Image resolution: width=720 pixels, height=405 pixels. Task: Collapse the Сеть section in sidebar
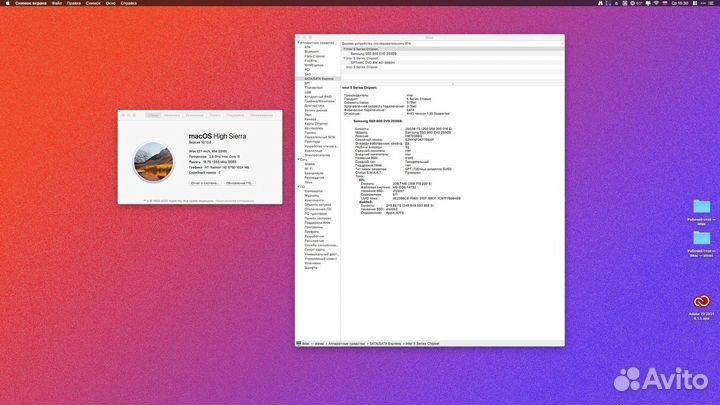(x=298, y=159)
